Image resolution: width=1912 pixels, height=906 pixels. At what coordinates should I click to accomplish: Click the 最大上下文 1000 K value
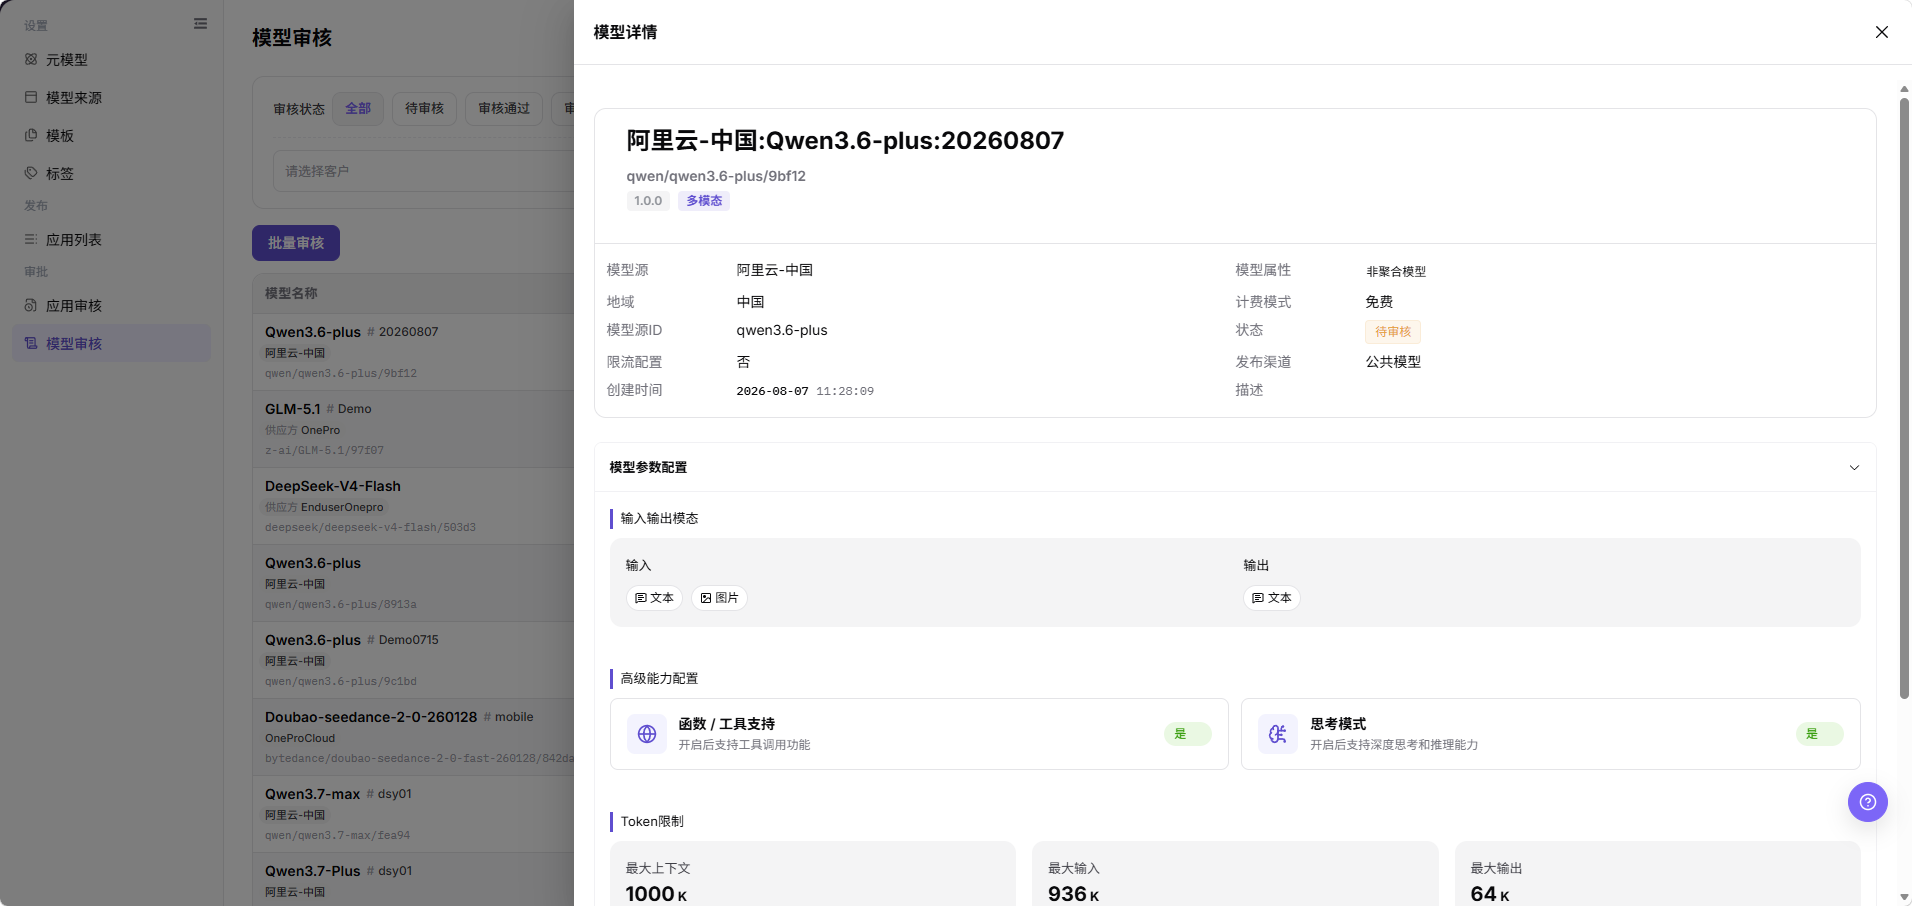[x=656, y=894]
